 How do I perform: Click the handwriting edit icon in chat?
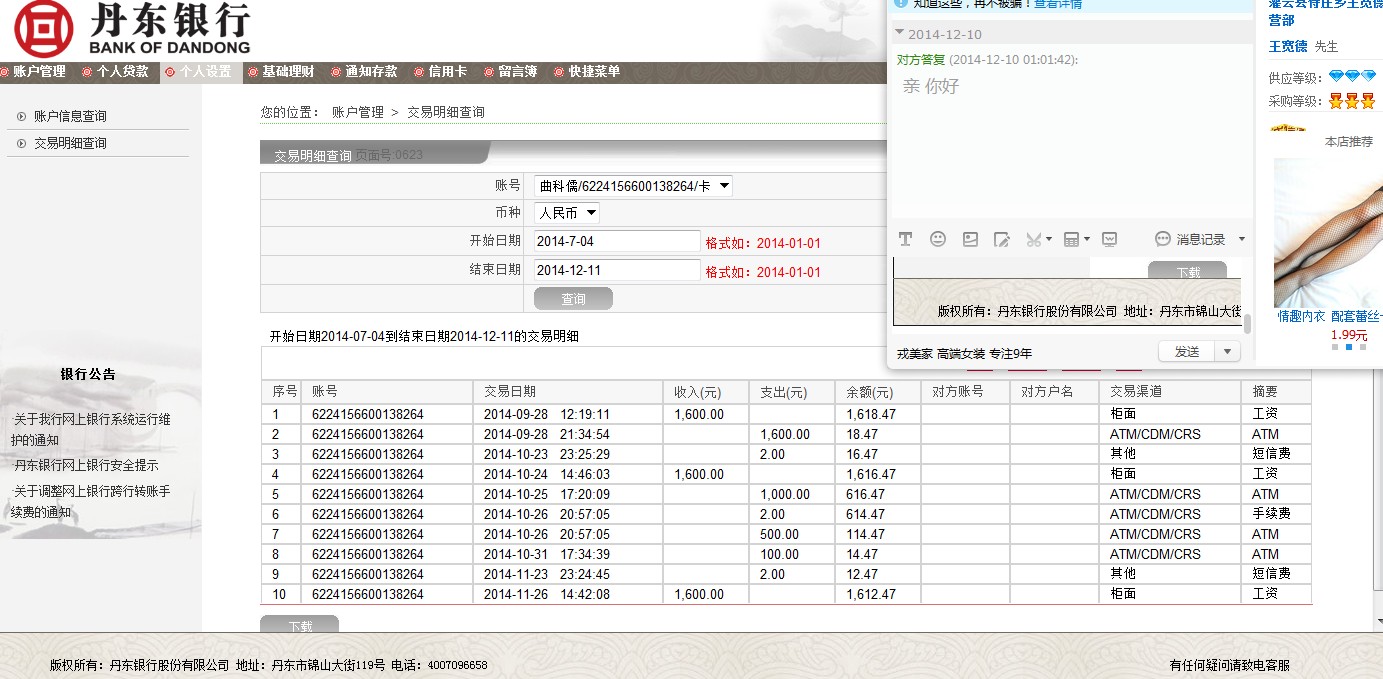[x=1001, y=239]
